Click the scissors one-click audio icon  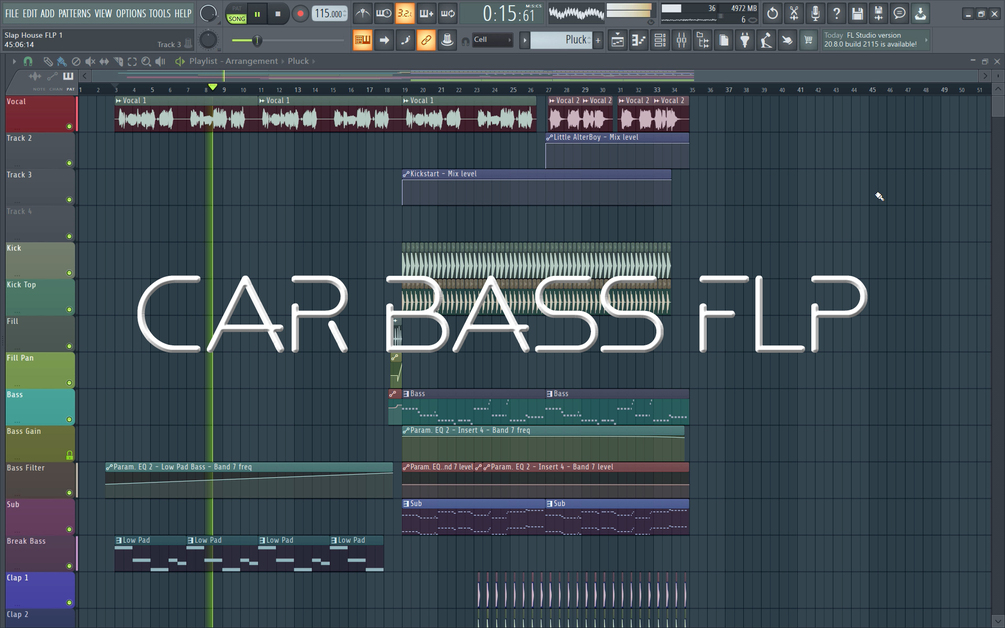pos(793,13)
